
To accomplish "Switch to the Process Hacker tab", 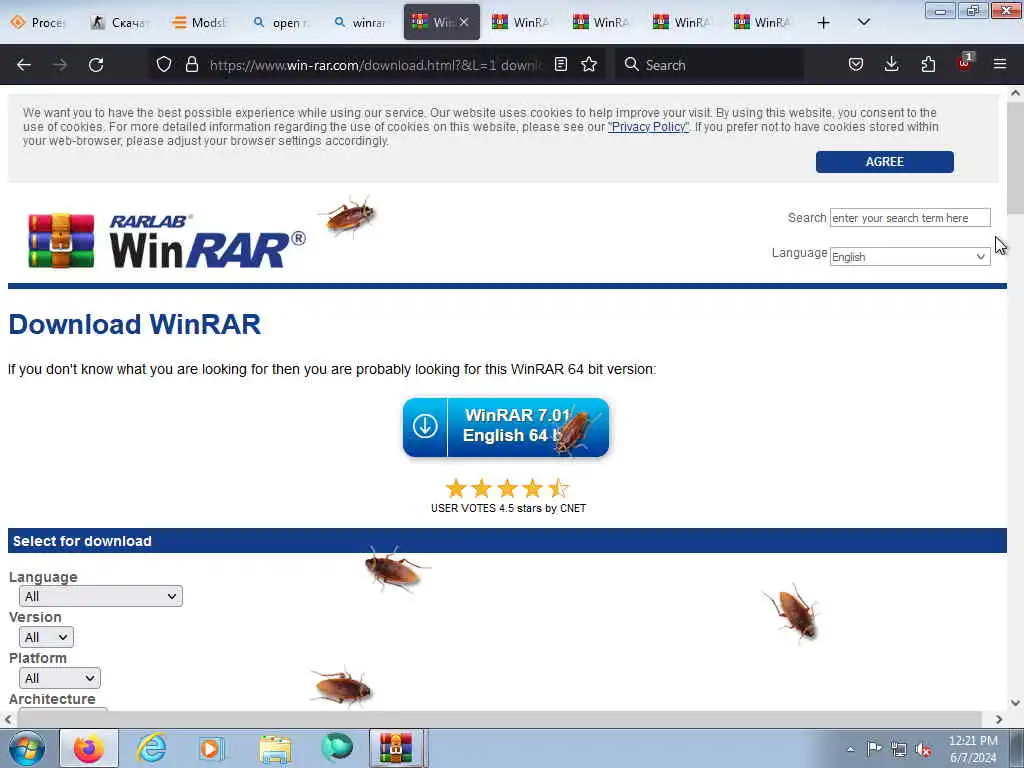I will click(37, 22).
